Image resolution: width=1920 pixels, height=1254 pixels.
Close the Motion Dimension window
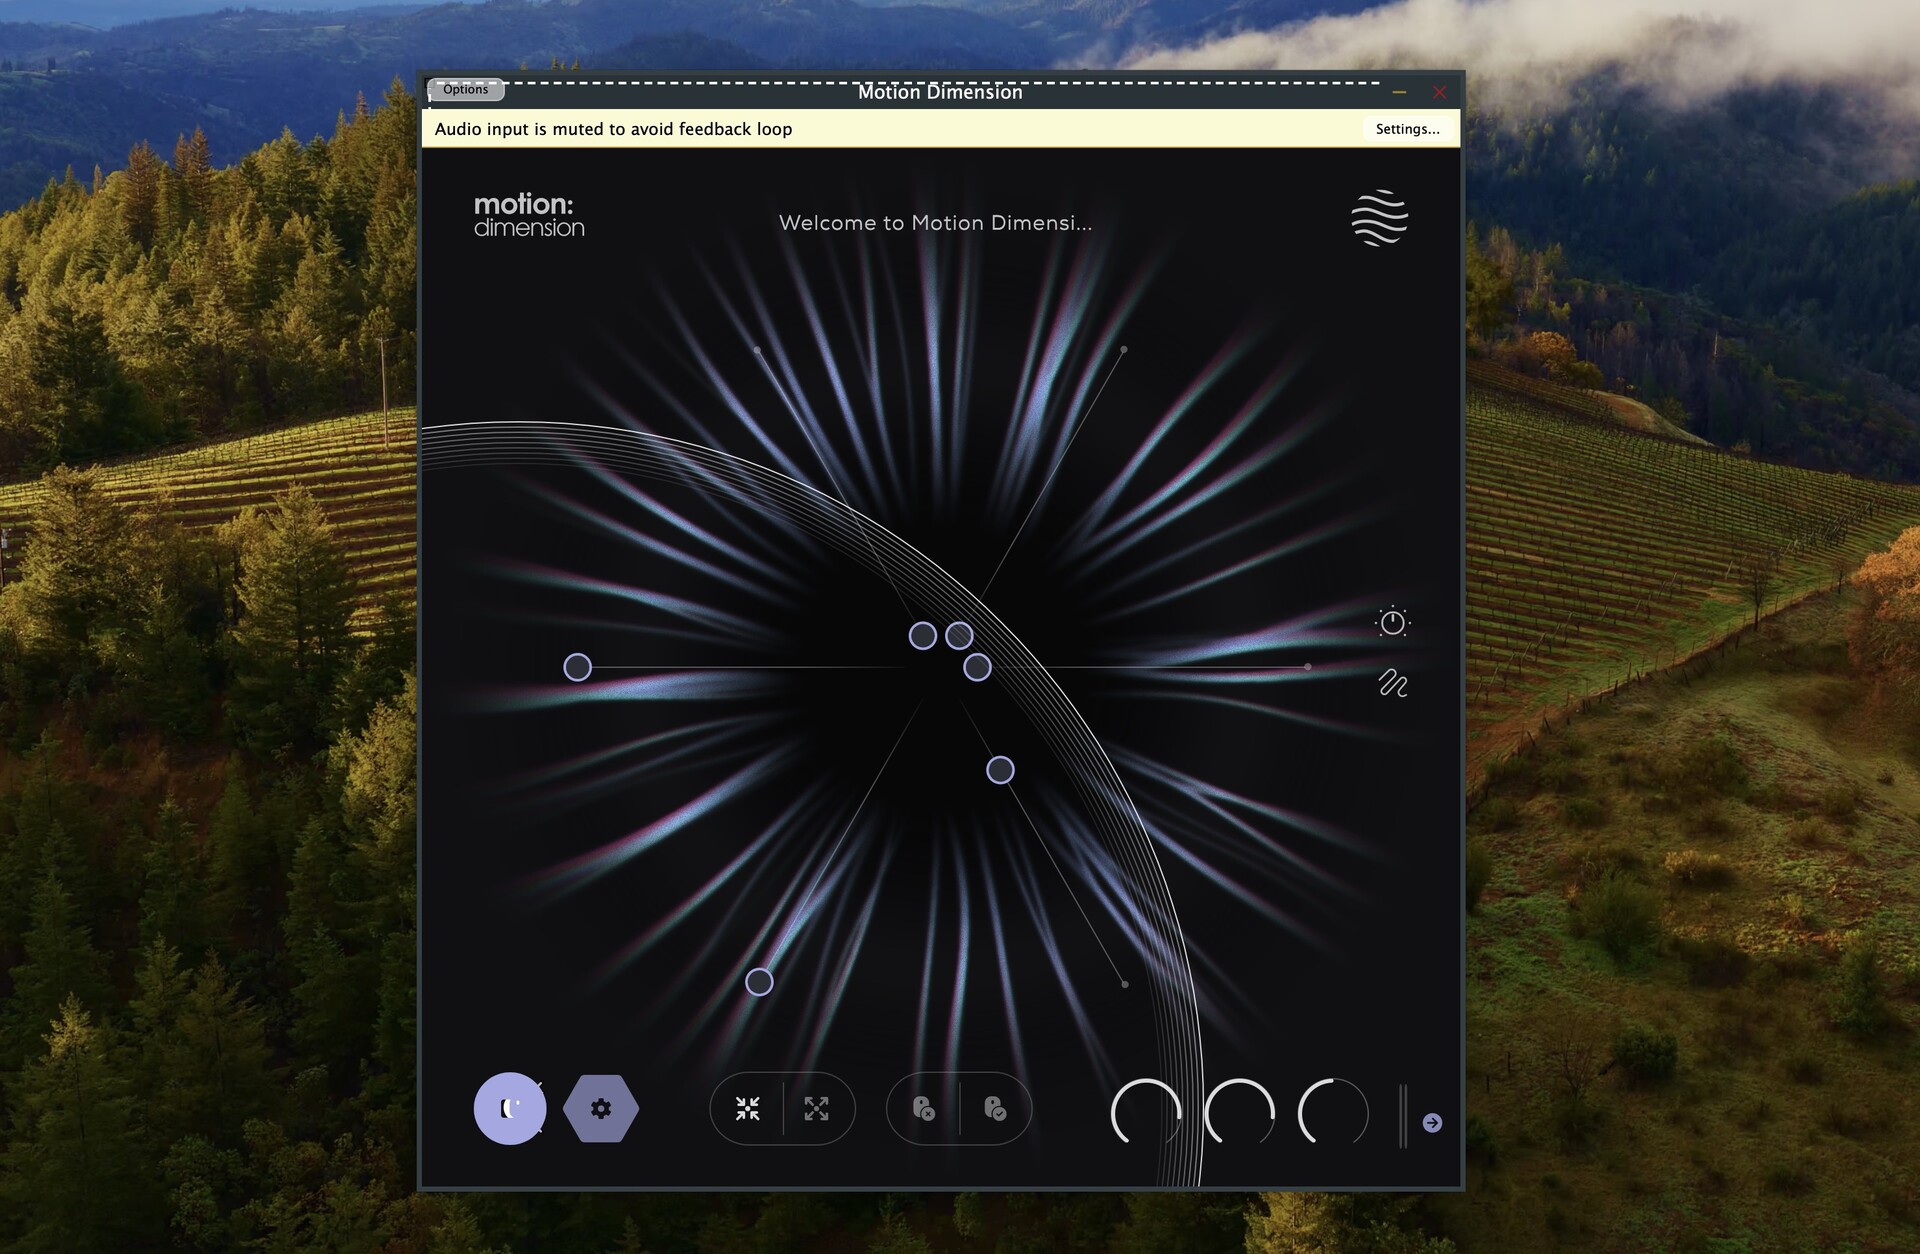click(x=1440, y=92)
